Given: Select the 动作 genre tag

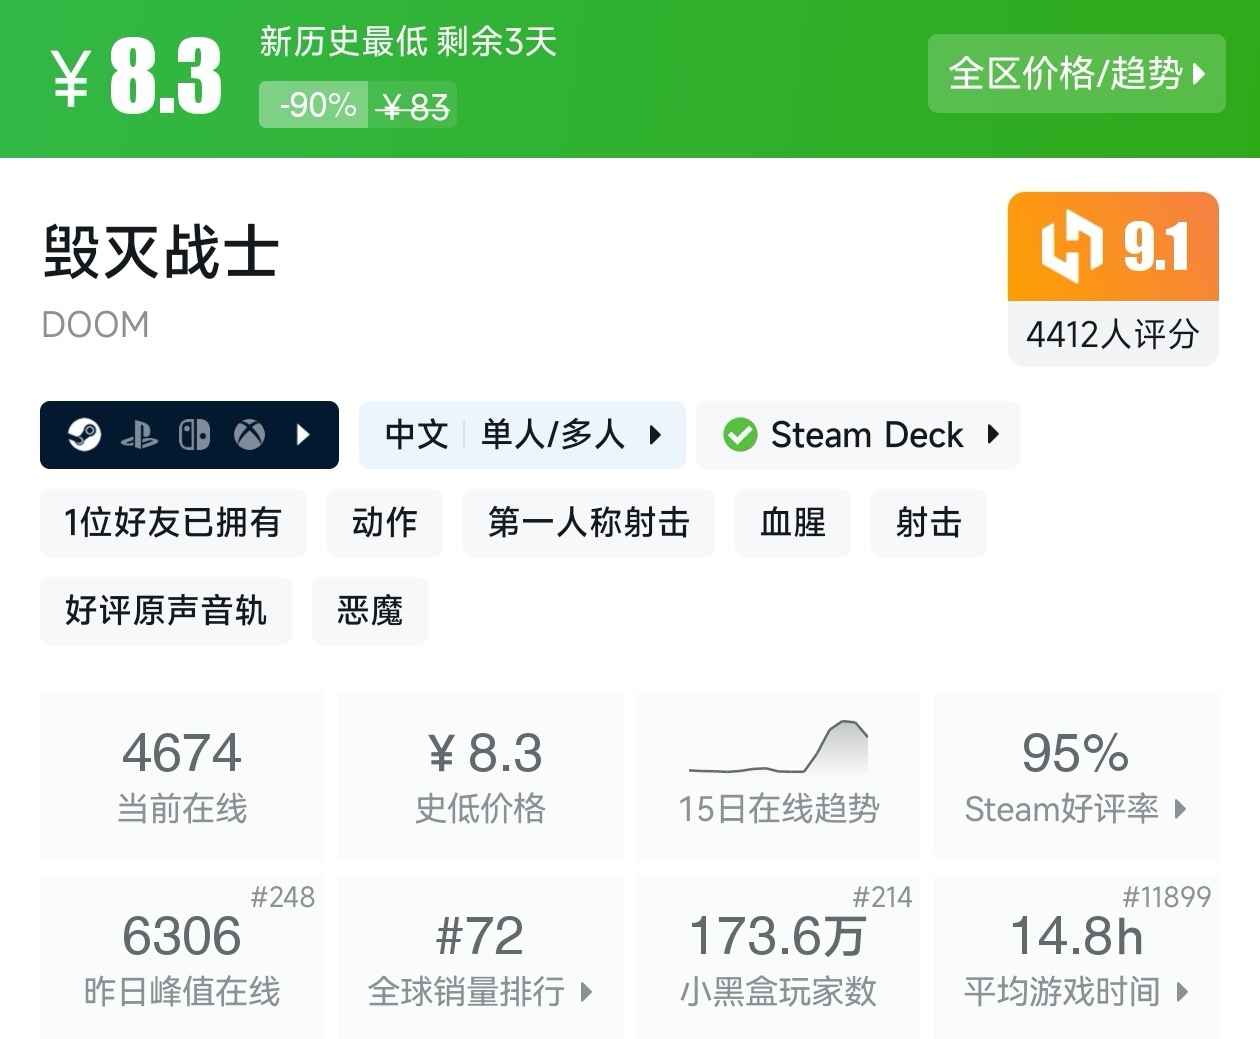Looking at the screenshot, I should 385,522.
